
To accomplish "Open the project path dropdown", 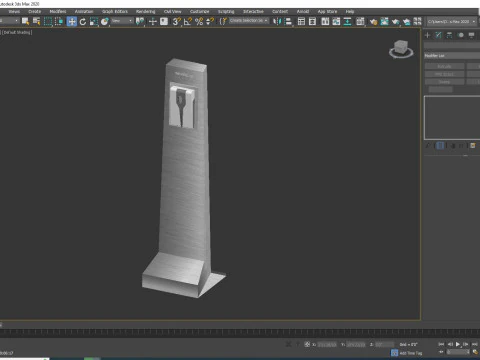I will (452, 21).
